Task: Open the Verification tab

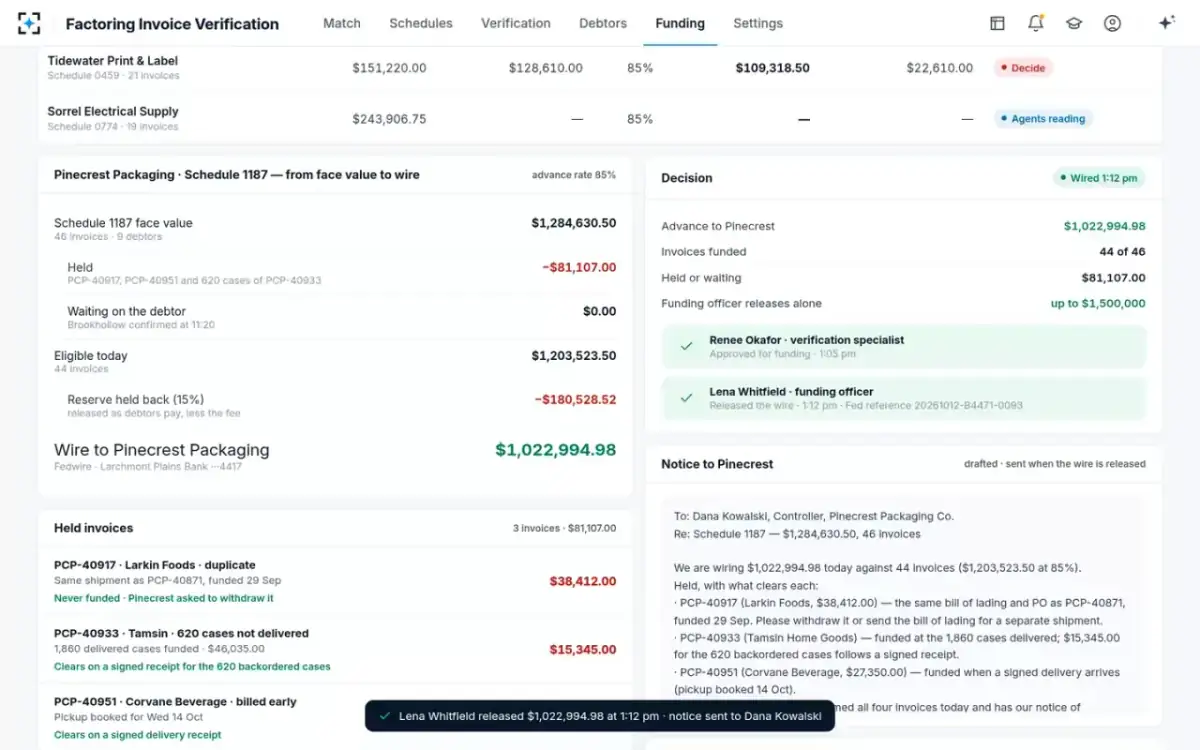Action: [x=516, y=23]
